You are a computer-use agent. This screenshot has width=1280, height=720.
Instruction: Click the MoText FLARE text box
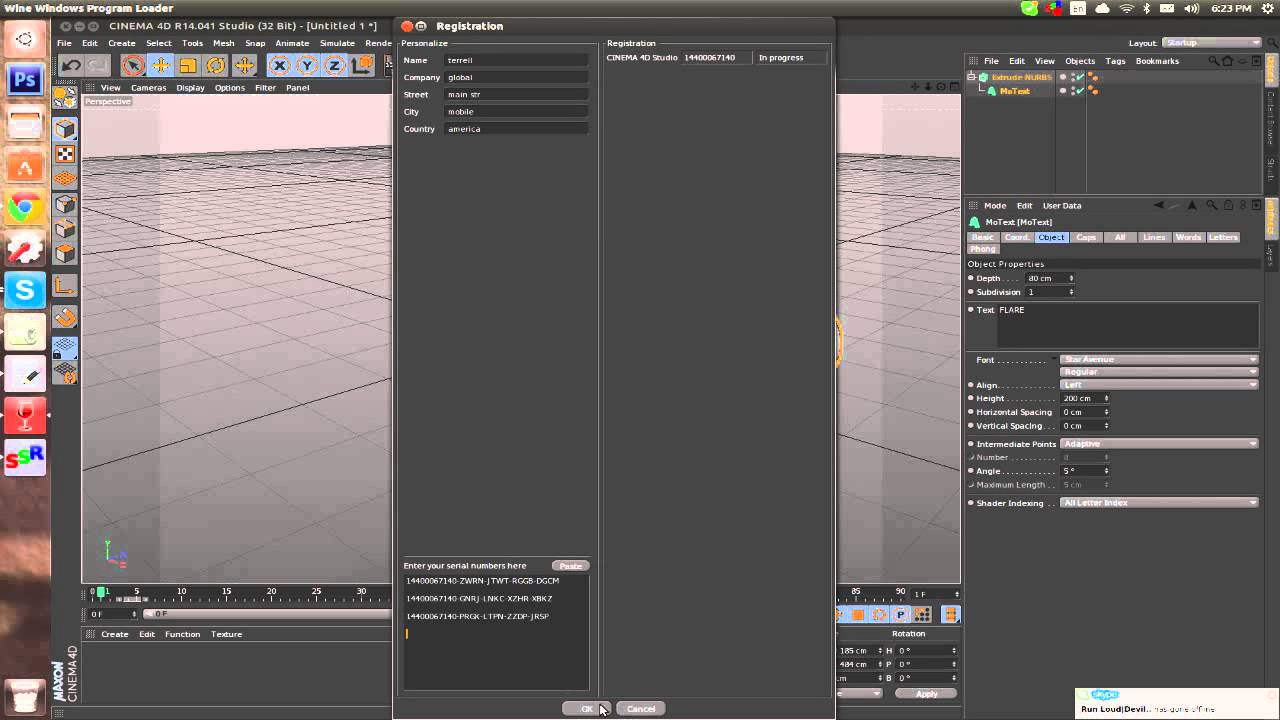1127,326
